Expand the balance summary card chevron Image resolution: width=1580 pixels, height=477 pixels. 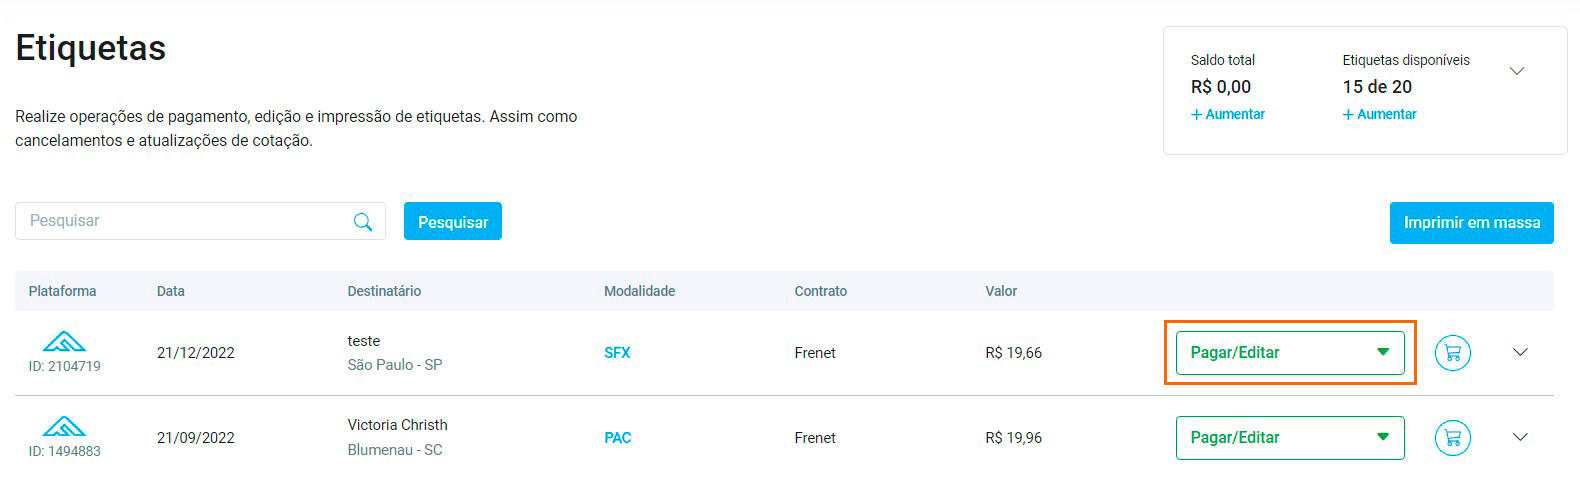(1516, 71)
